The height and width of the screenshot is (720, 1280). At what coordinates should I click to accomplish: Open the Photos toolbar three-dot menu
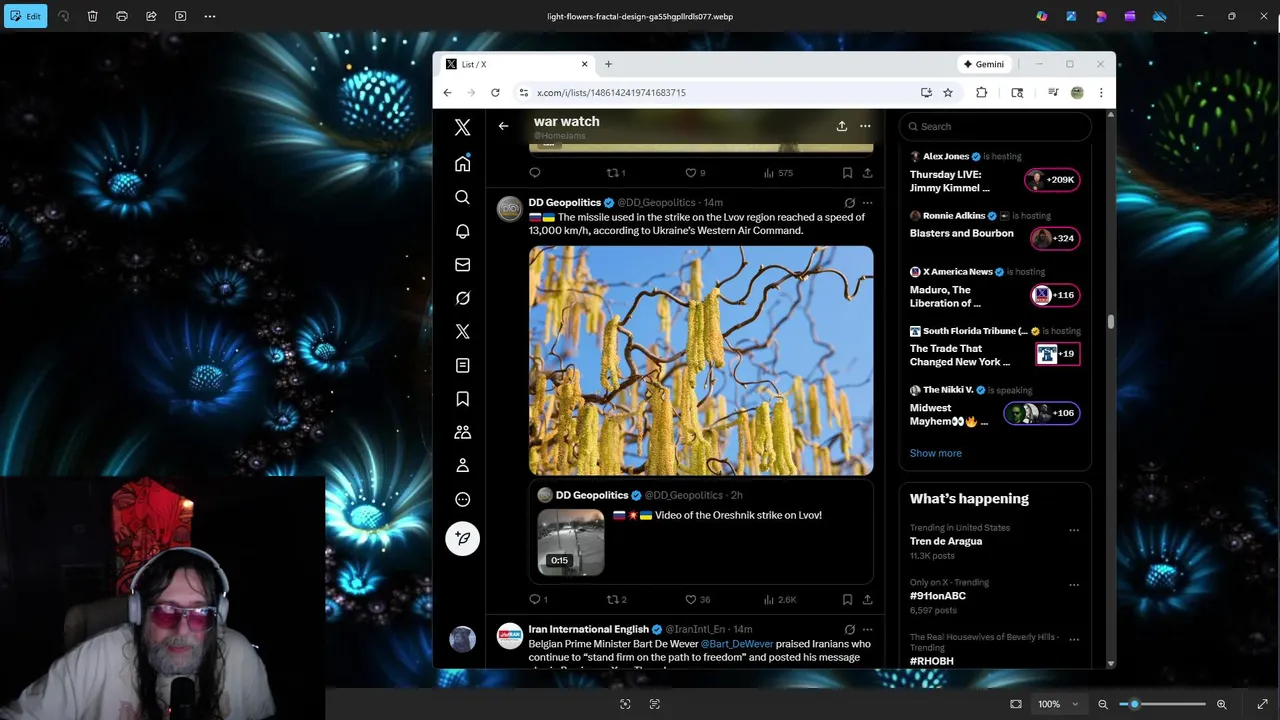tap(210, 16)
